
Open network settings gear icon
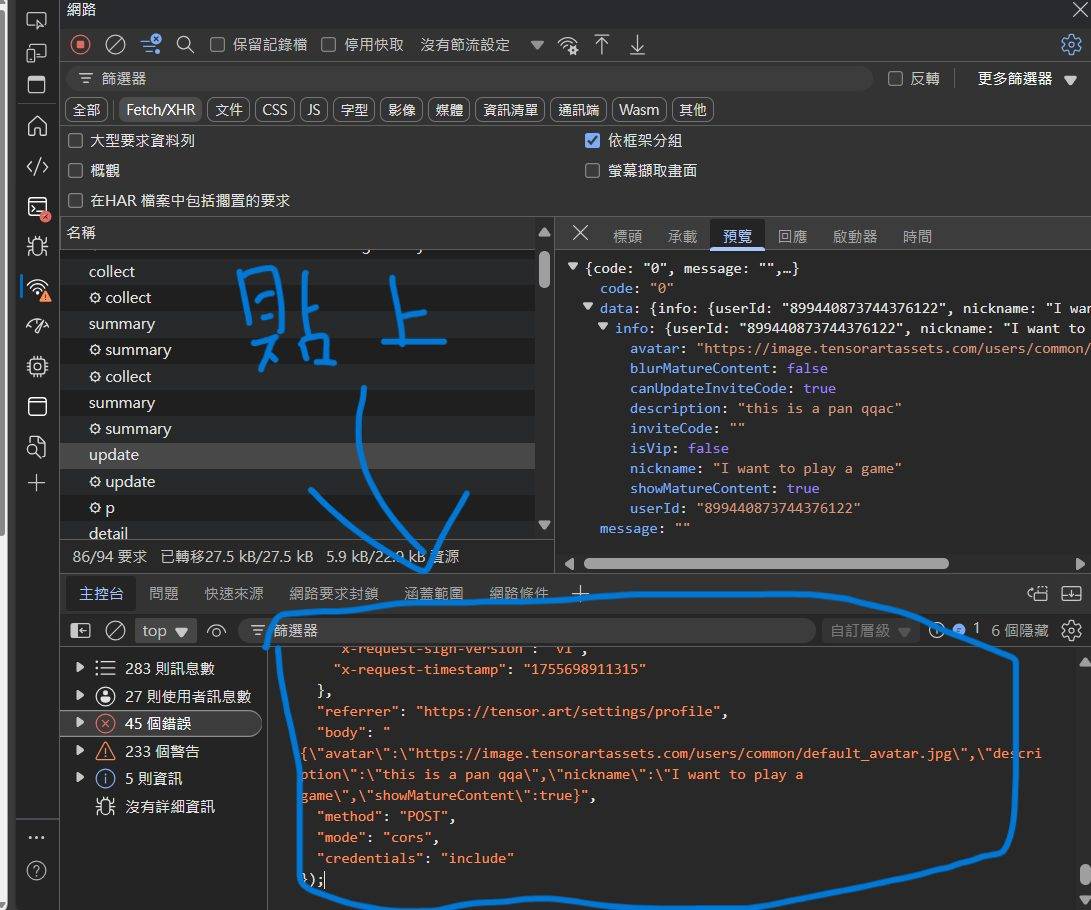(x=1070, y=44)
